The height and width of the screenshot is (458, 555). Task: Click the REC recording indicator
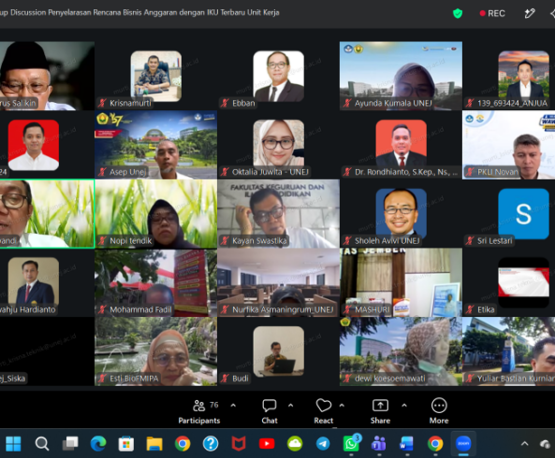click(x=492, y=13)
